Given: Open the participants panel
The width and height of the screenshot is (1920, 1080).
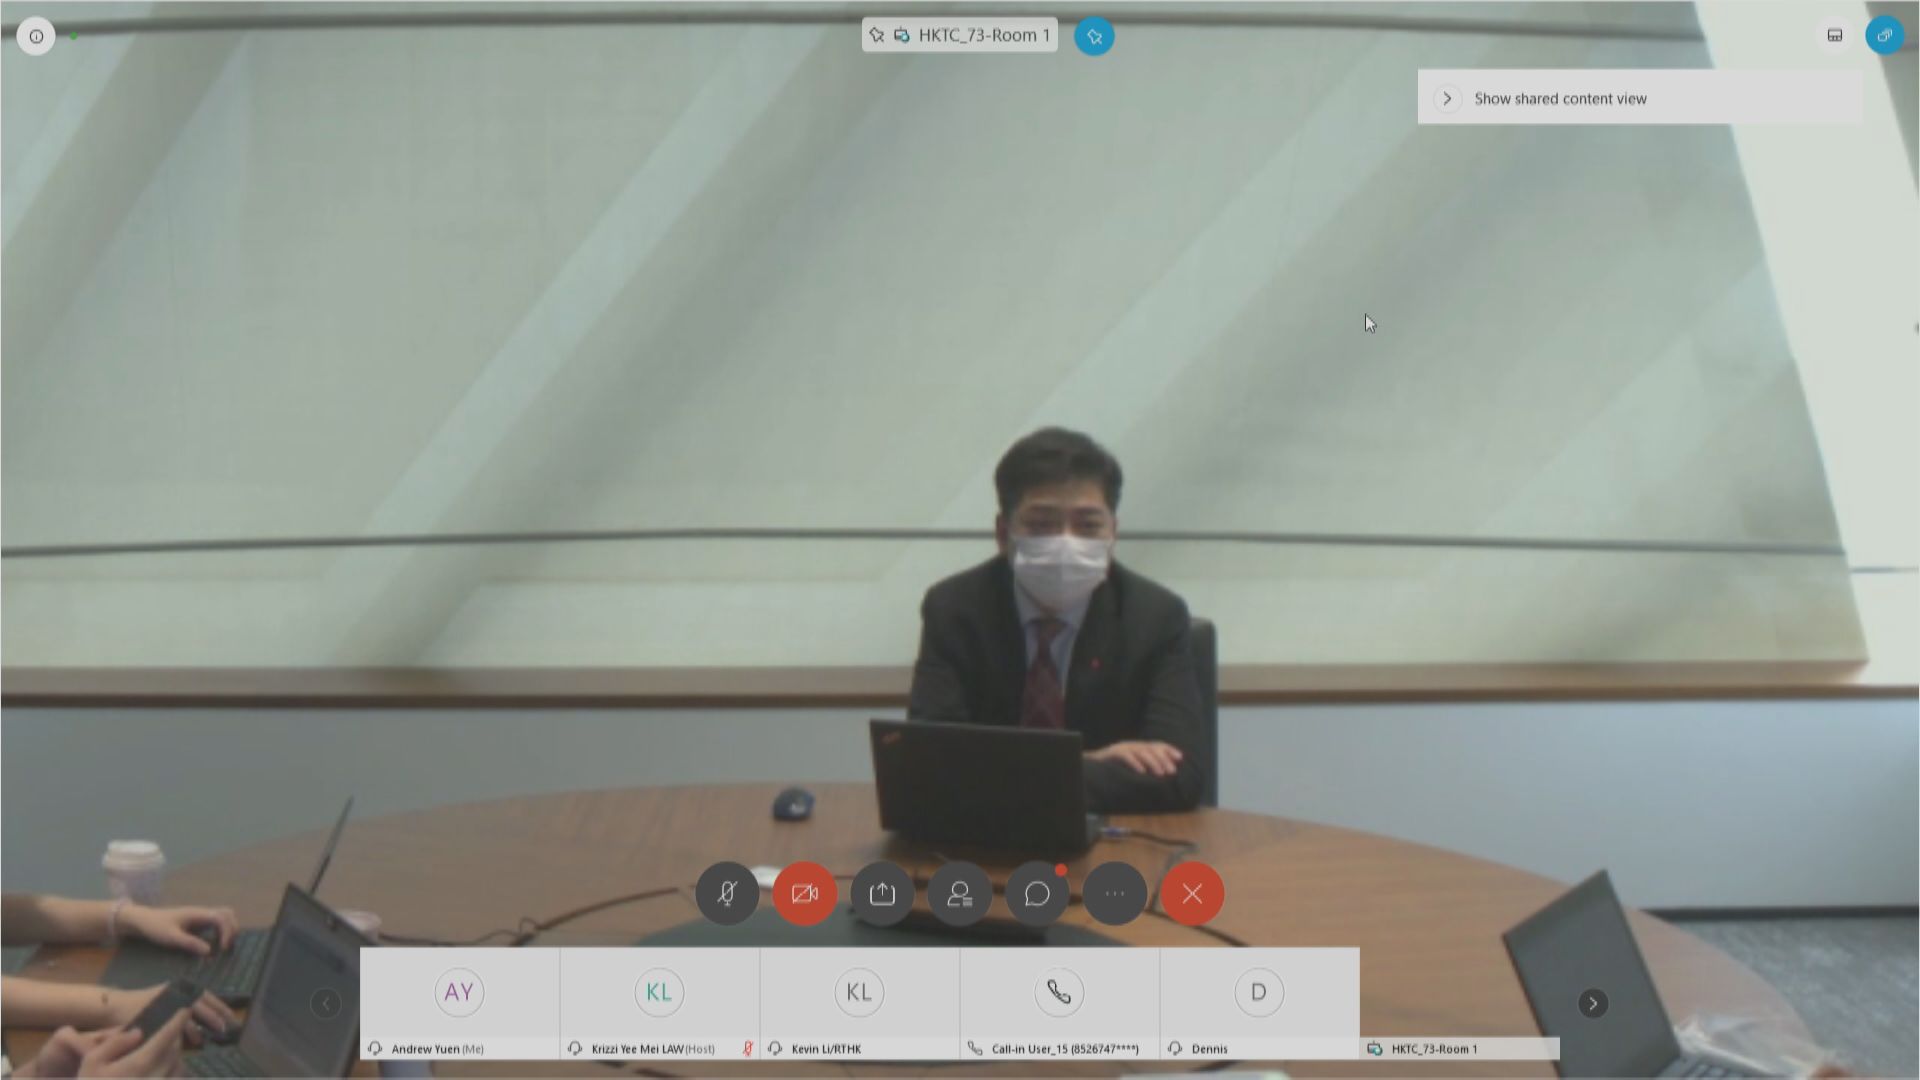Looking at the screenshot, I should [x=960, y=893].
